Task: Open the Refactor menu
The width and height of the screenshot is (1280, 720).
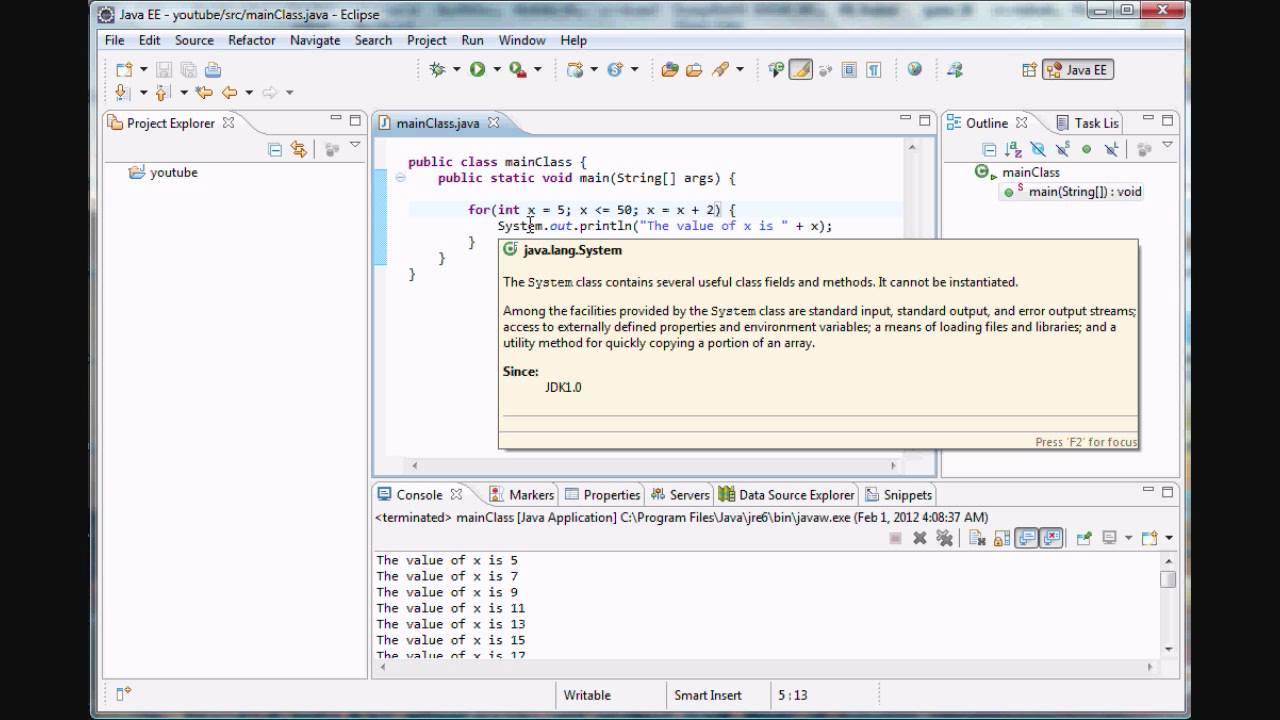Action: click(x=252, y=40)
